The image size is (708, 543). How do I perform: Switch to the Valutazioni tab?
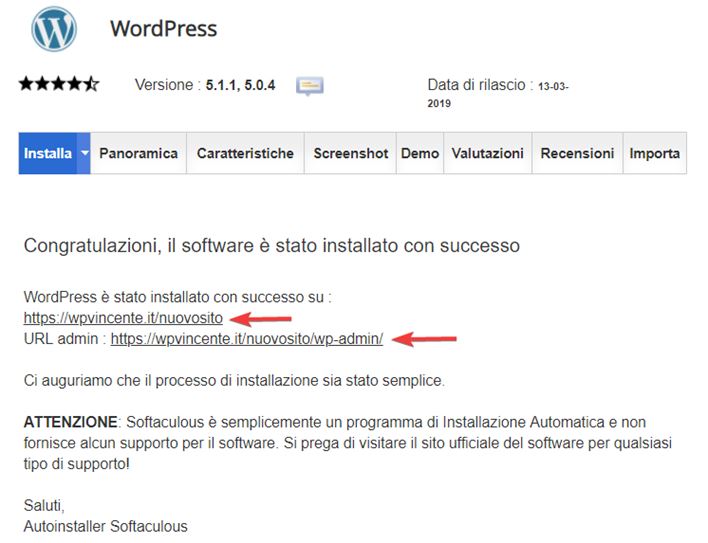tap(488, 153)
